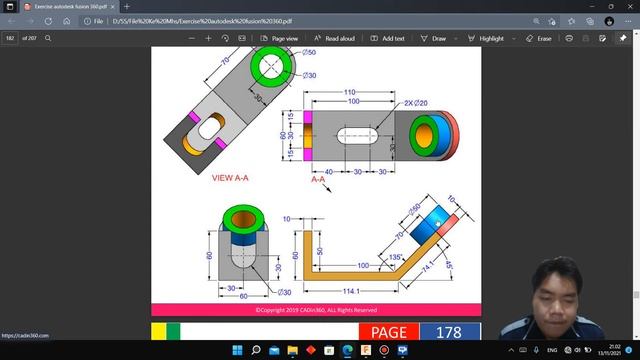Screen dimensions: 640x360
Task: Click the browser back arrow
Action: [11, 21]
